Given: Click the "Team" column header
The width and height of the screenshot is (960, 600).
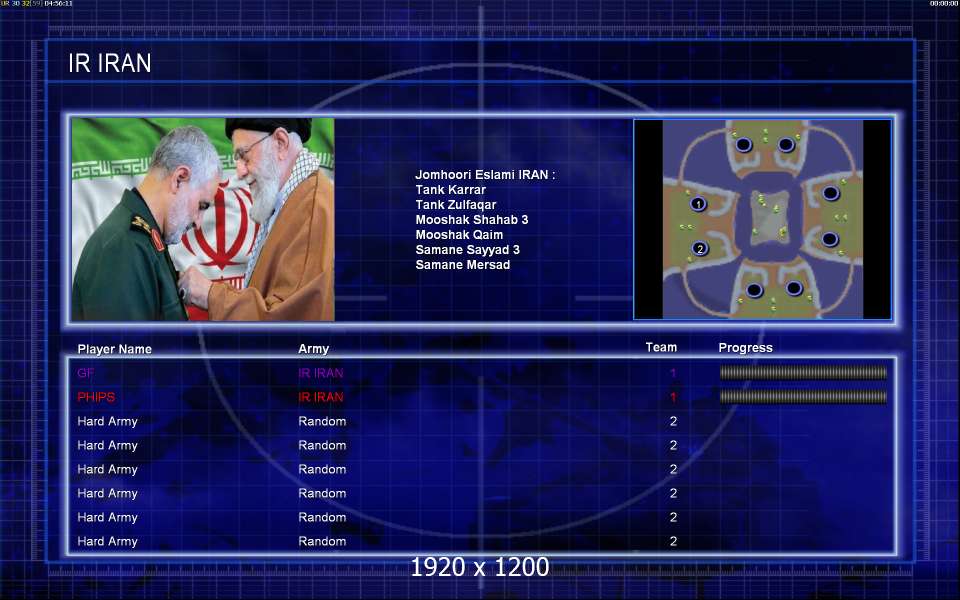Looking at the screenshot, I should click(x=661, y=347).
